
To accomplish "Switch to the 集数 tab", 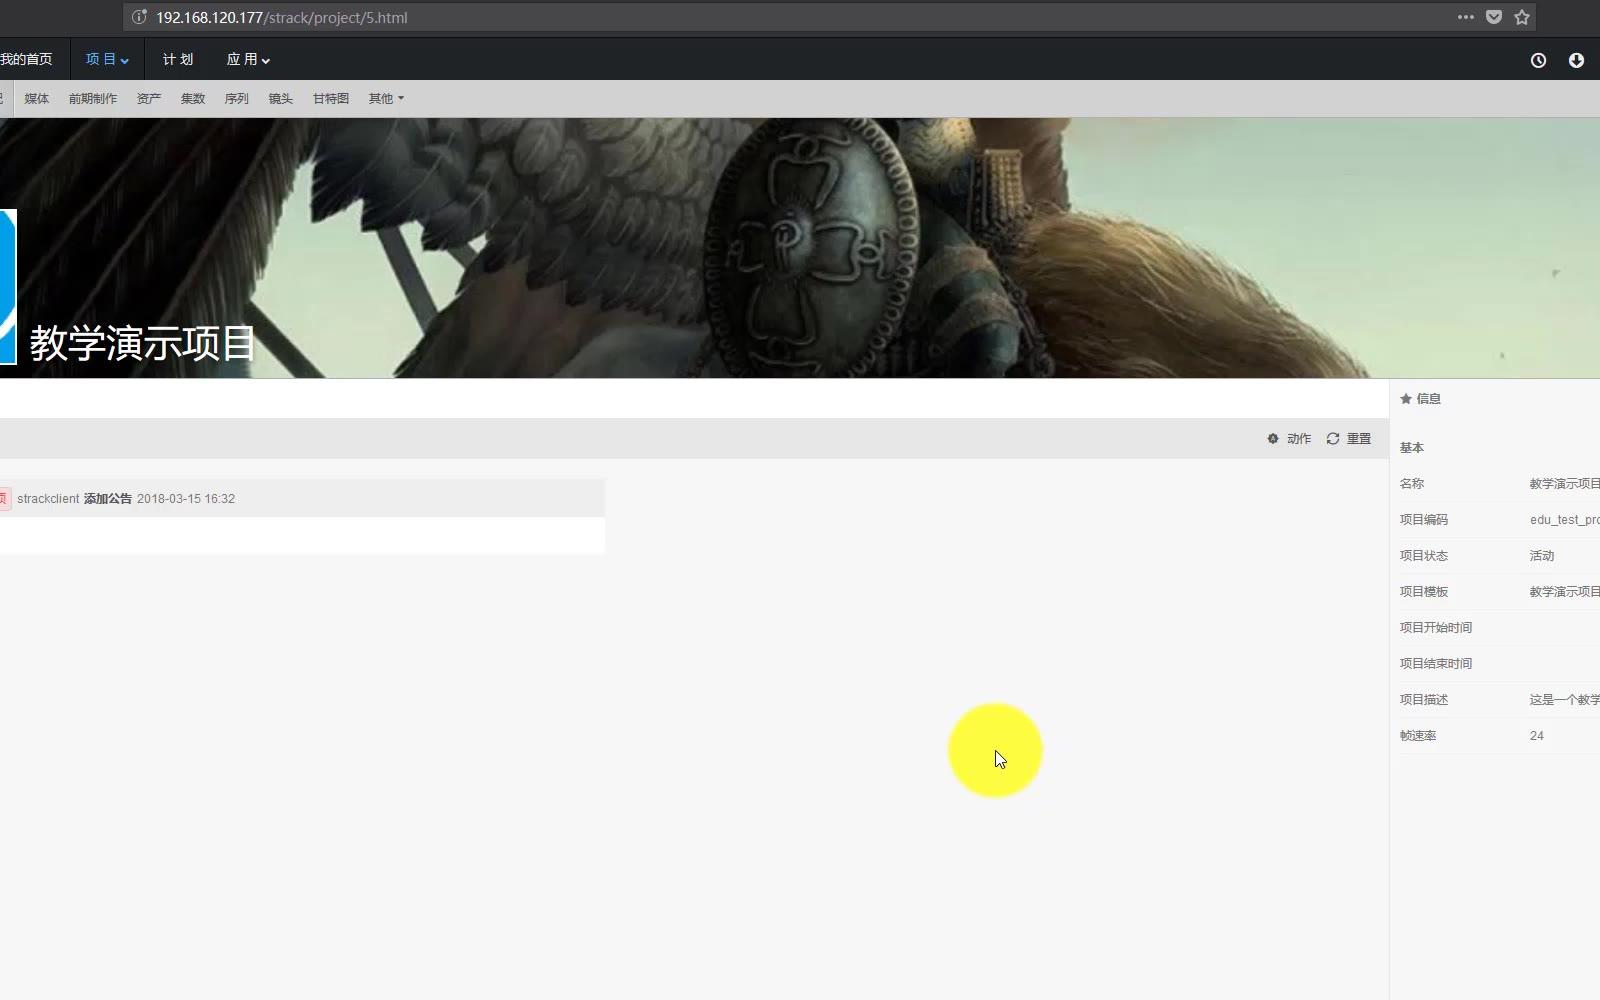I will click(193, 99).
